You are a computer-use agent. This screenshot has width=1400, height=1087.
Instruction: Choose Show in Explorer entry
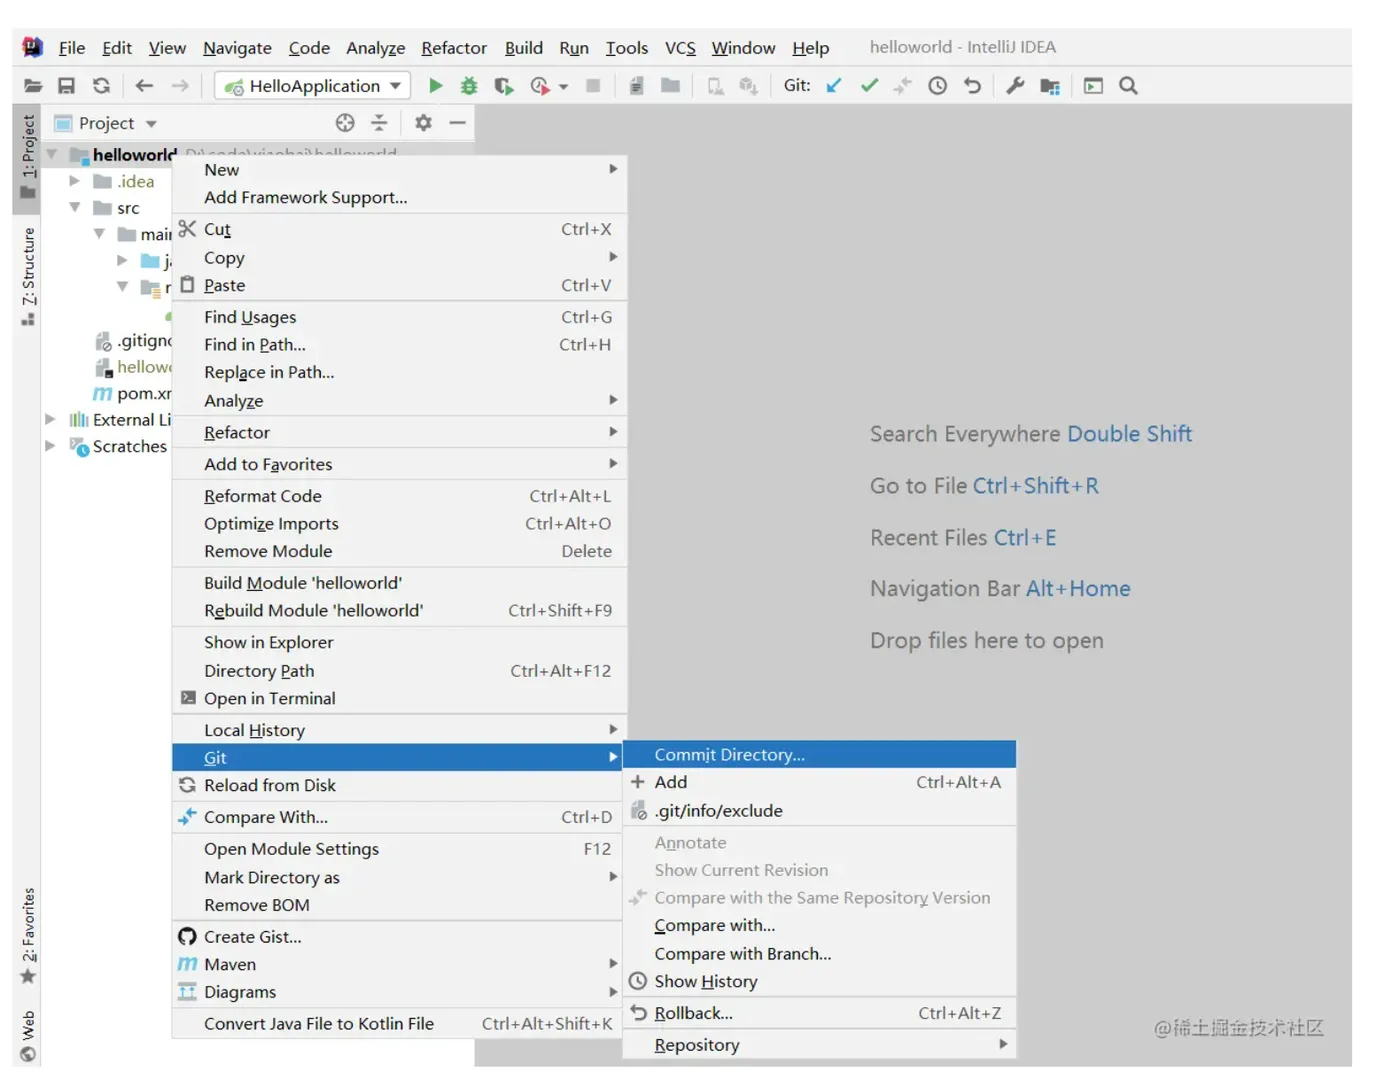pyautogui.click(x=399, y=642)
